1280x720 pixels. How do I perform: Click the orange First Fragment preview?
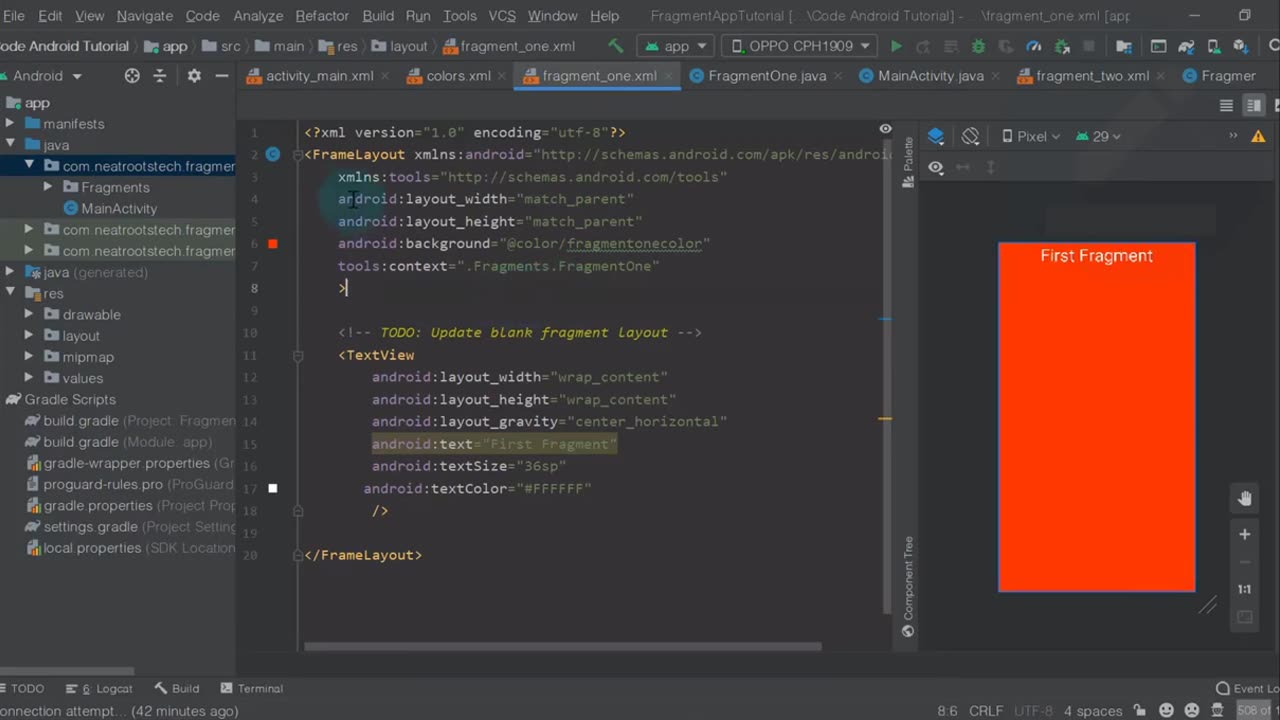pyautogui.click(x=1097, y=417)
